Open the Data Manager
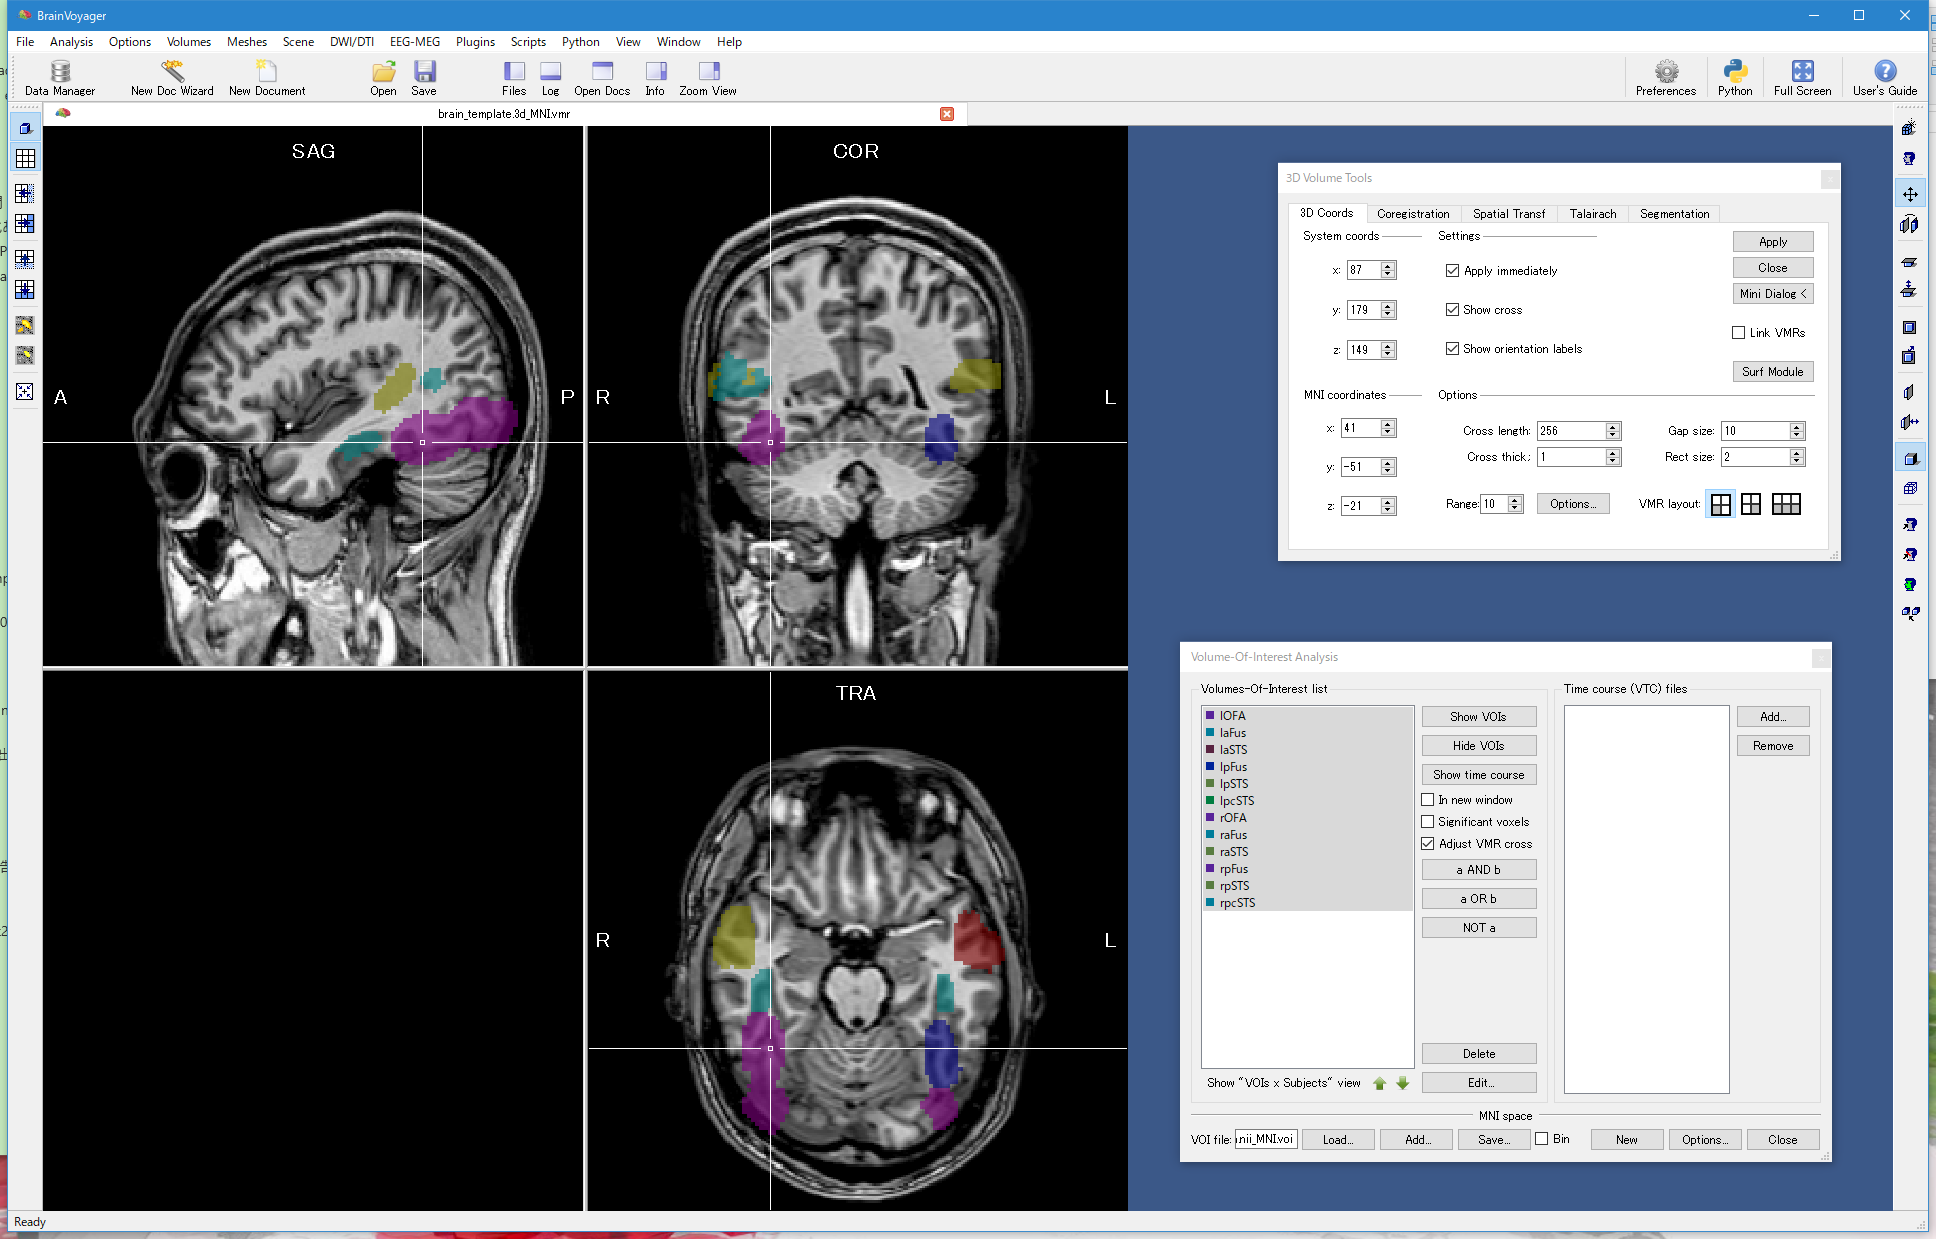Screen dimensions: 1936x1239 [60, 77]
